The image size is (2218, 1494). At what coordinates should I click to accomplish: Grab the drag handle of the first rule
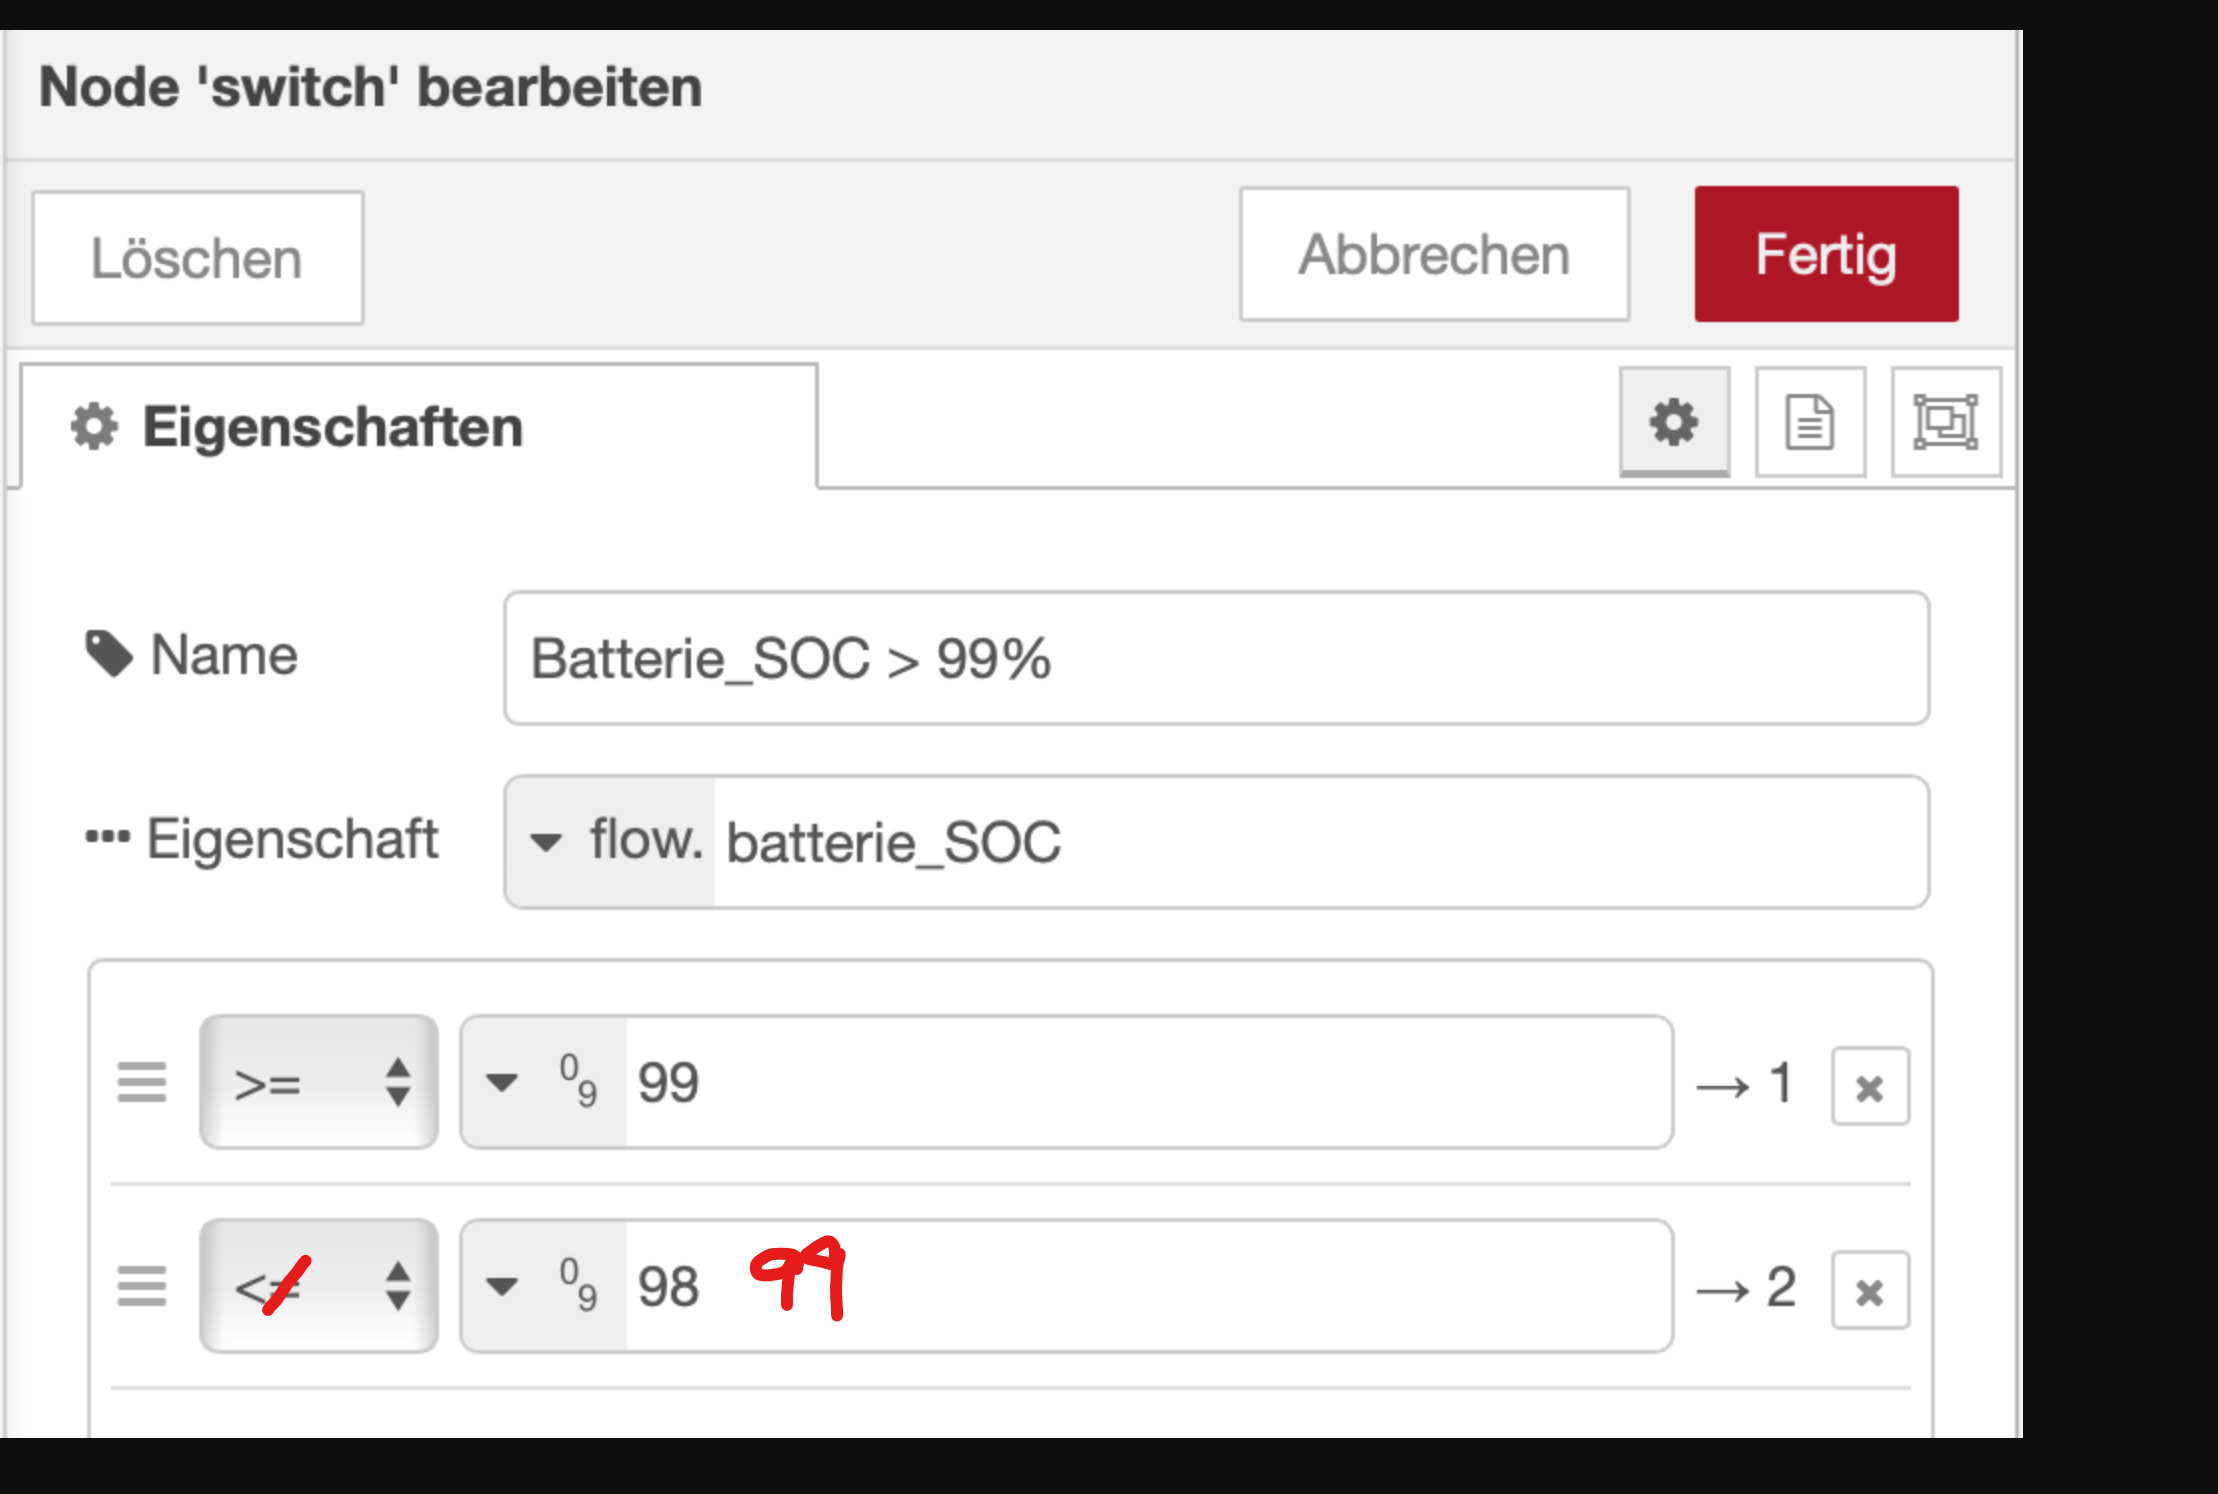tap(142, 1082)
